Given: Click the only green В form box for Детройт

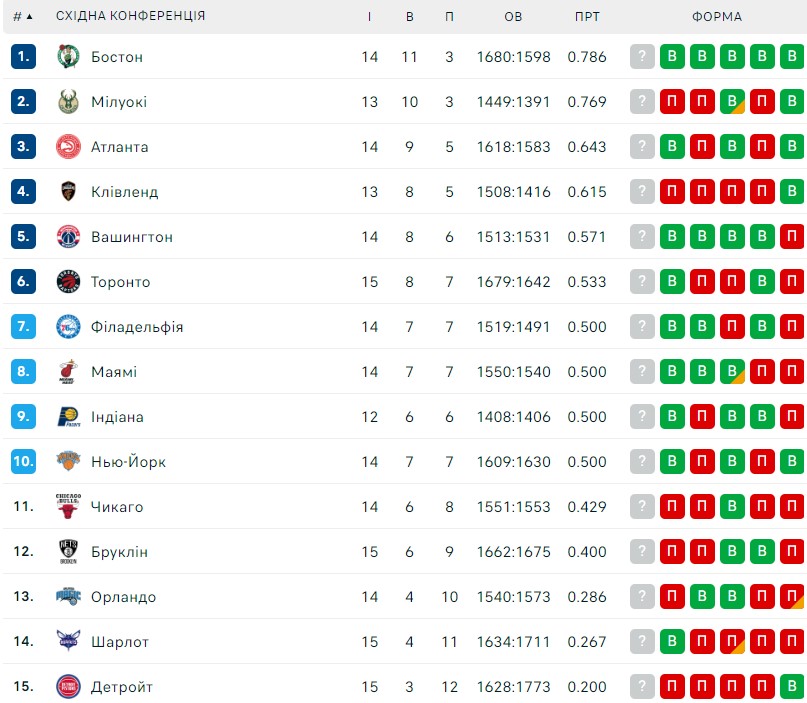Looking at the screenshot, I should [x=792, y=687].
